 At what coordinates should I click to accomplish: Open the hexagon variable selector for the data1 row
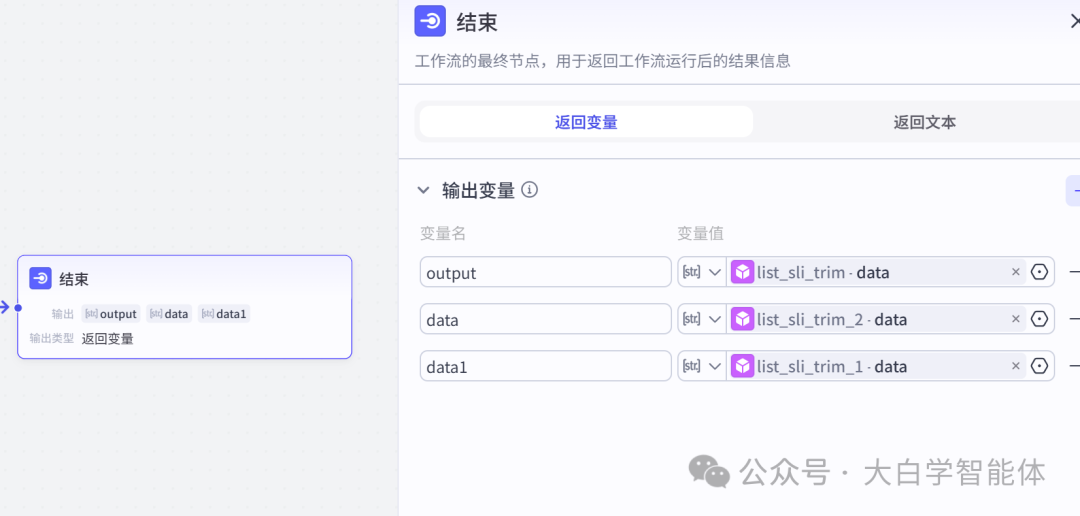pos(1039,367)
